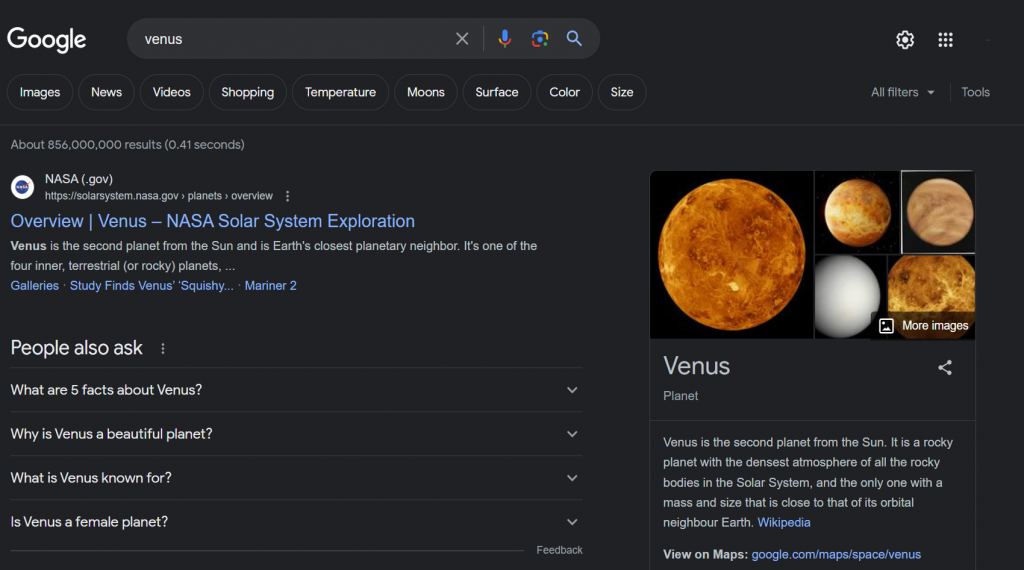Click Feedback below People also ask
Image resolution: width=1024 pixels, height=570 pixels.
(559, 550)
